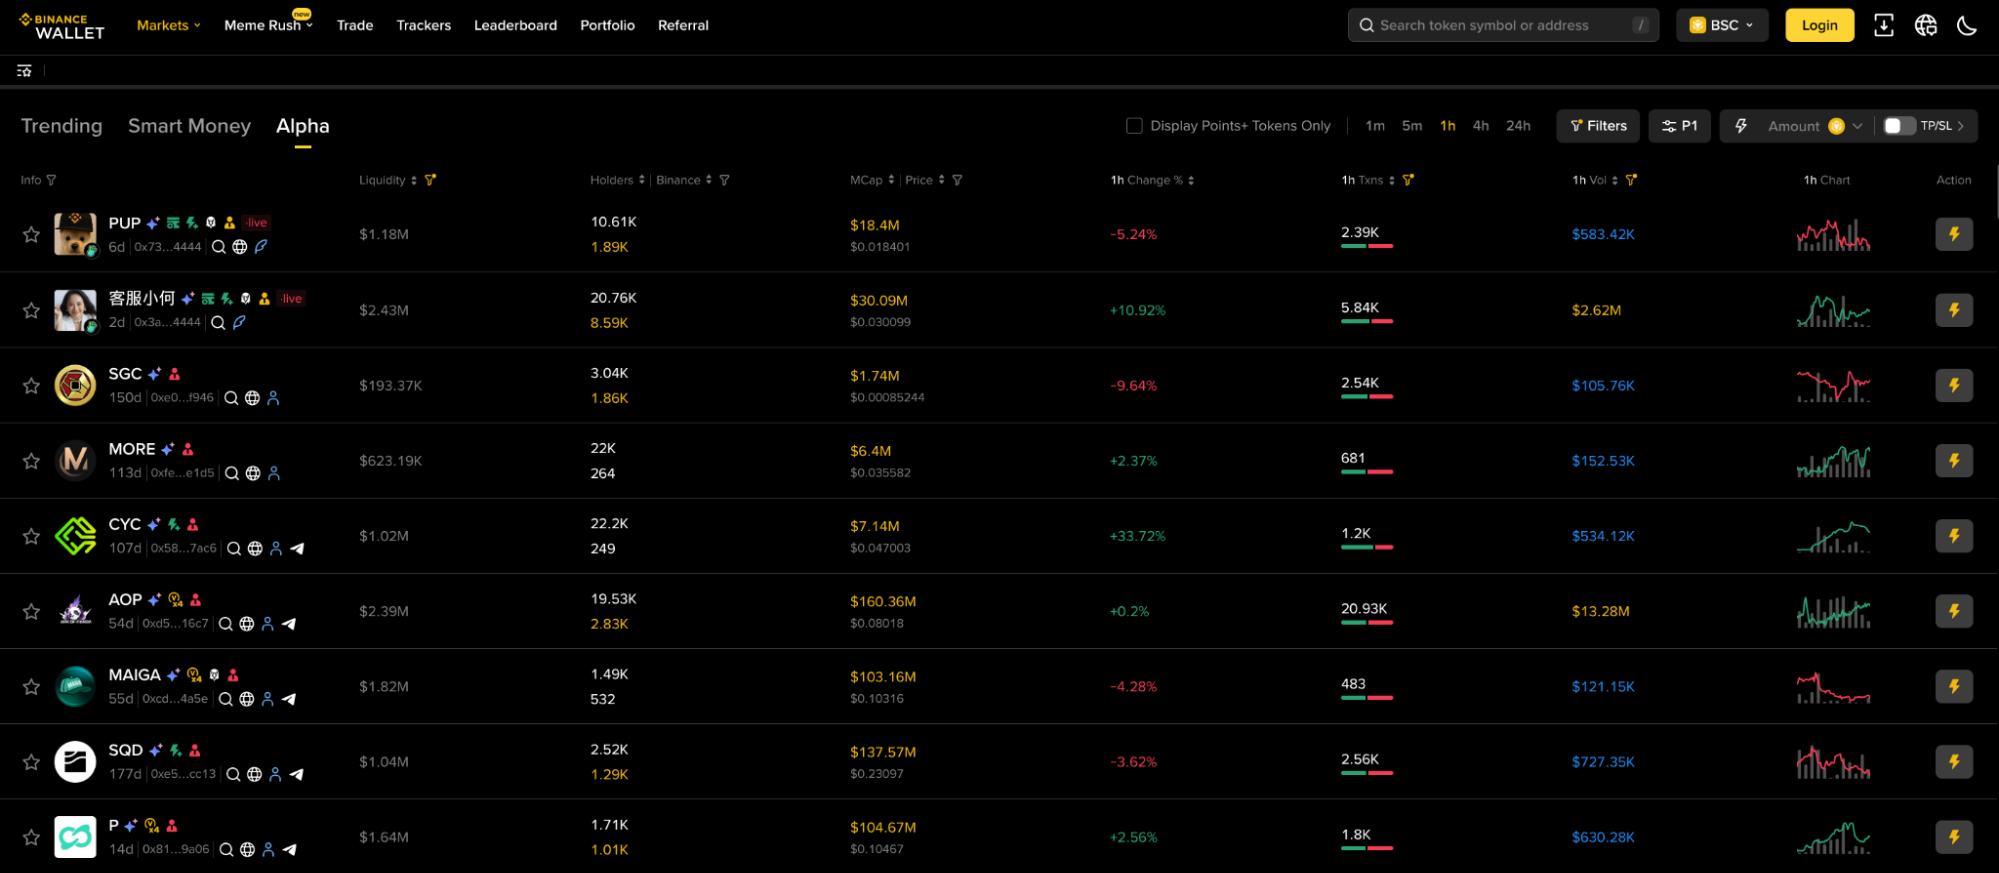Open the Telegram icon in CYC row

coord(297,549)
